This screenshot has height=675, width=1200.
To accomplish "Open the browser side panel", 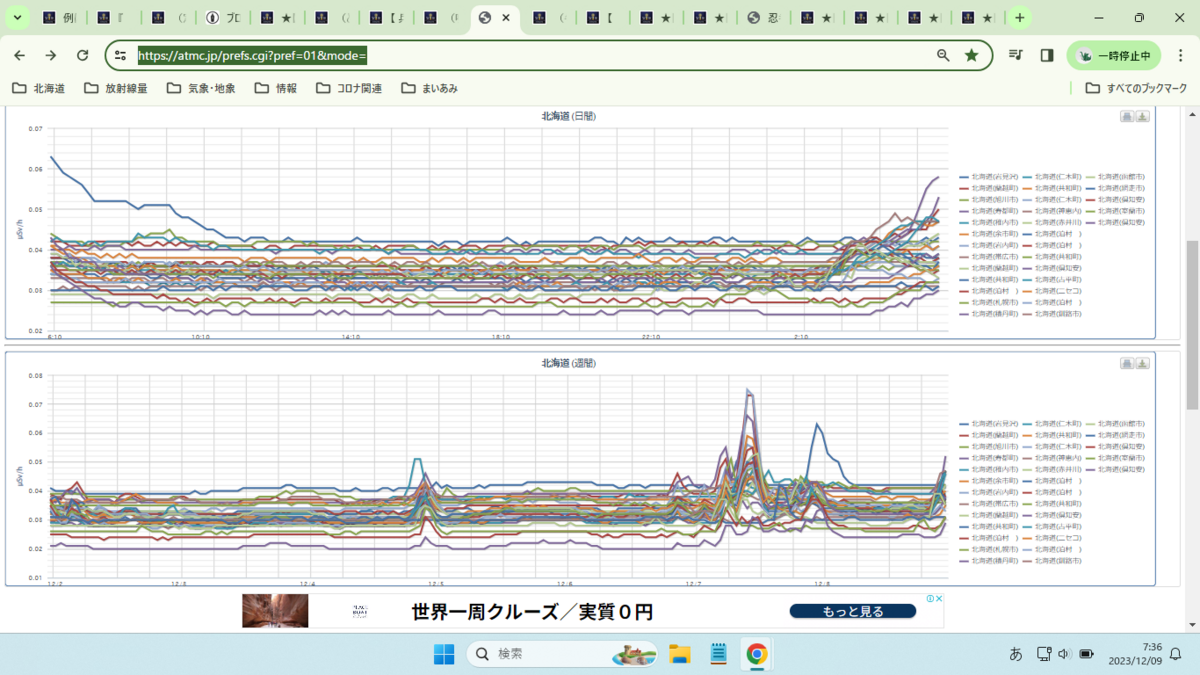I will 1047,55.
